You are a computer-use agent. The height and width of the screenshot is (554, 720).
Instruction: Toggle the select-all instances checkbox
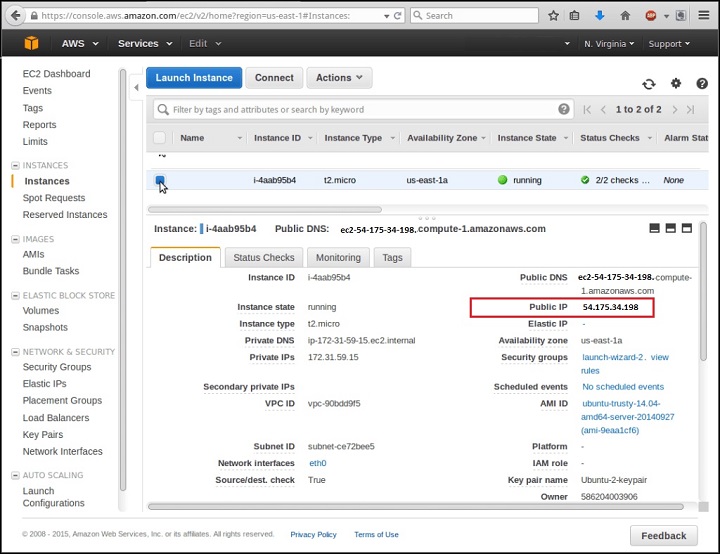159,137
